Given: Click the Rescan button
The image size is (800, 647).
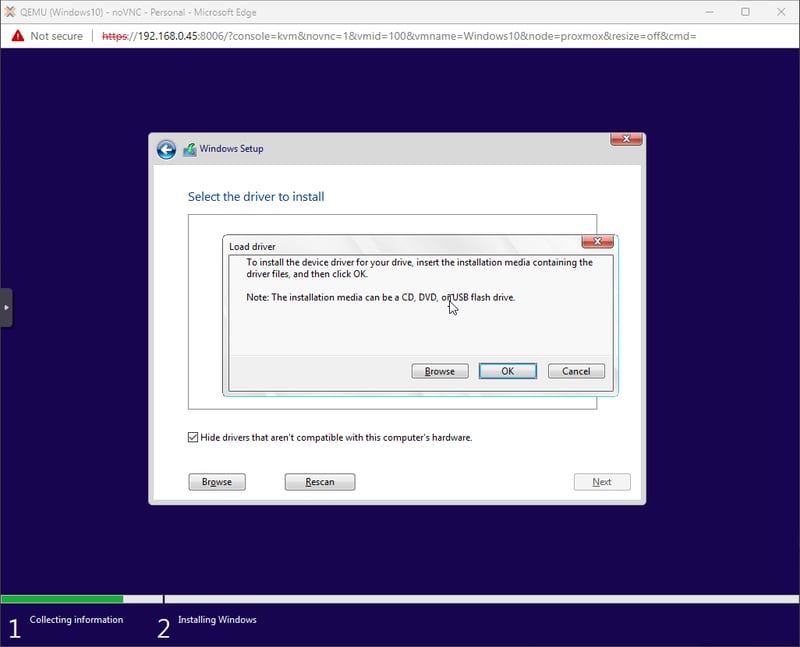Looking at the screenshot, I should click(320, 482).
